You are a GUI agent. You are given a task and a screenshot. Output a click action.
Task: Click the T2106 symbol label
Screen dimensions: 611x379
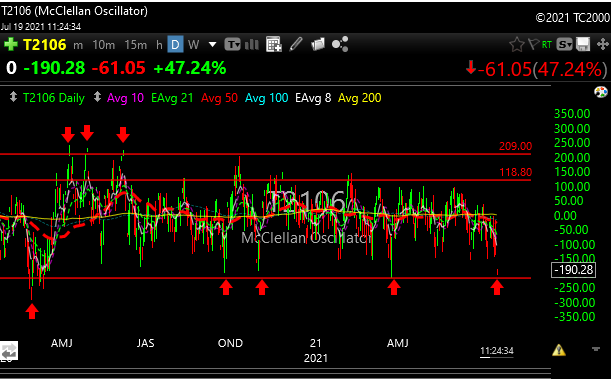click(45, 45)
